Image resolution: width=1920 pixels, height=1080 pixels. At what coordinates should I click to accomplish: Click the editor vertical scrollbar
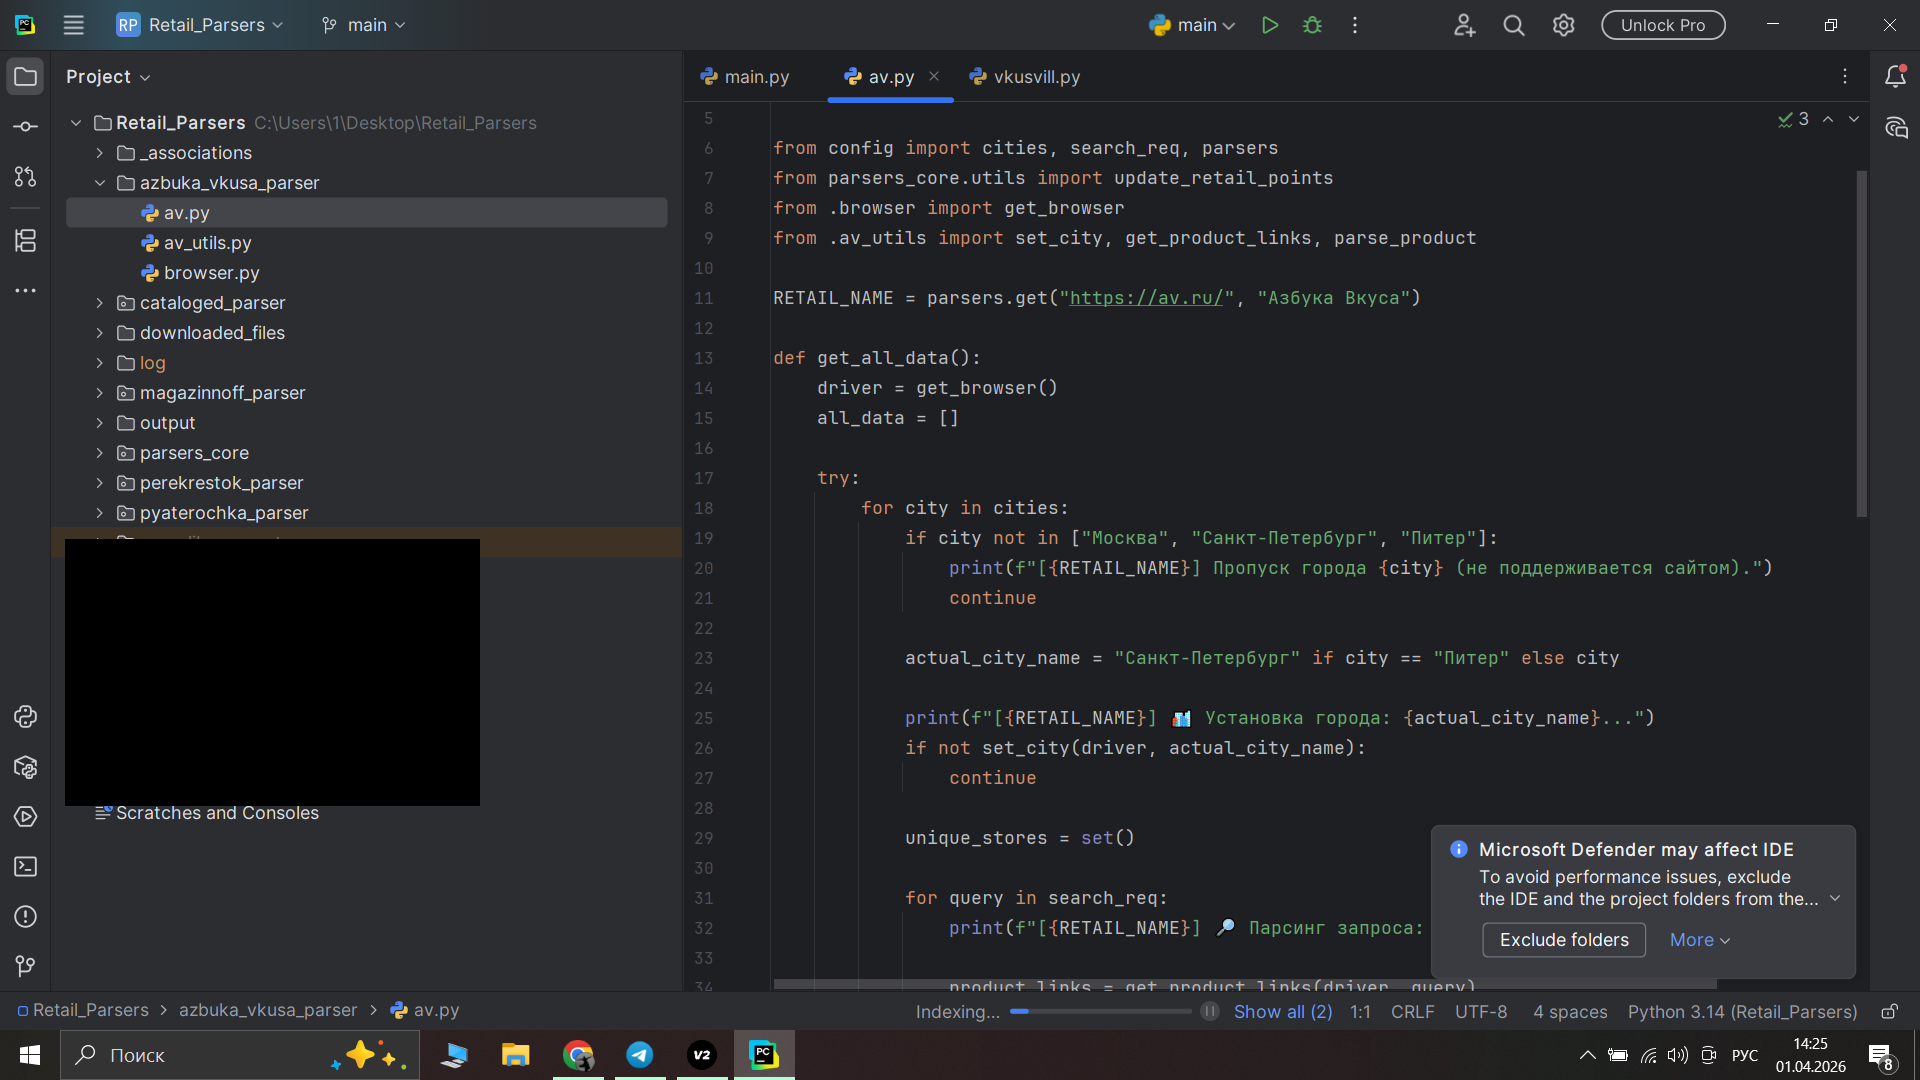1862,343
